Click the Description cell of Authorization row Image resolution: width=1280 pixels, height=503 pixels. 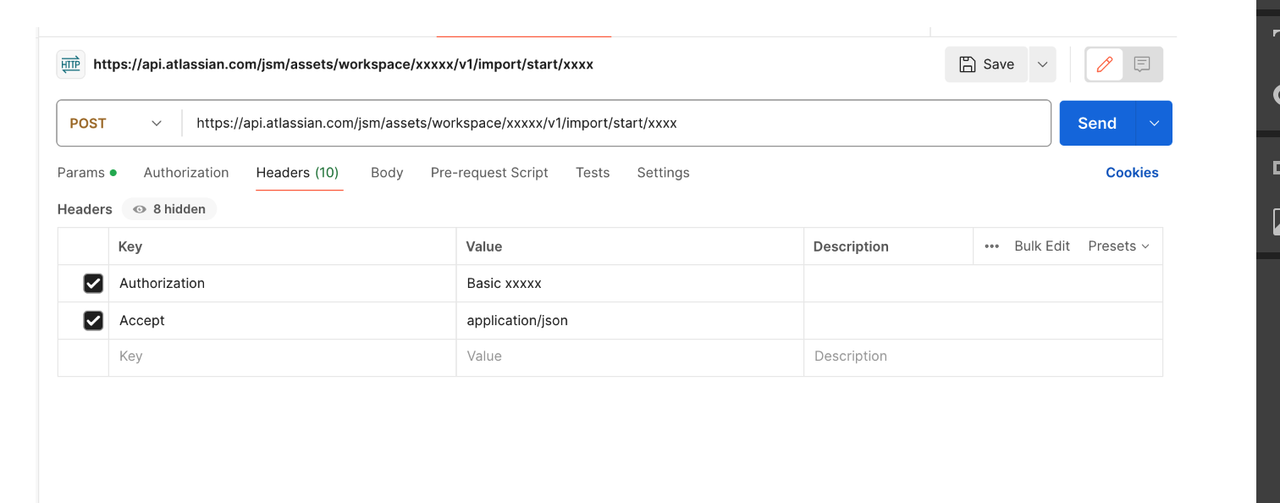click(983, 284)
